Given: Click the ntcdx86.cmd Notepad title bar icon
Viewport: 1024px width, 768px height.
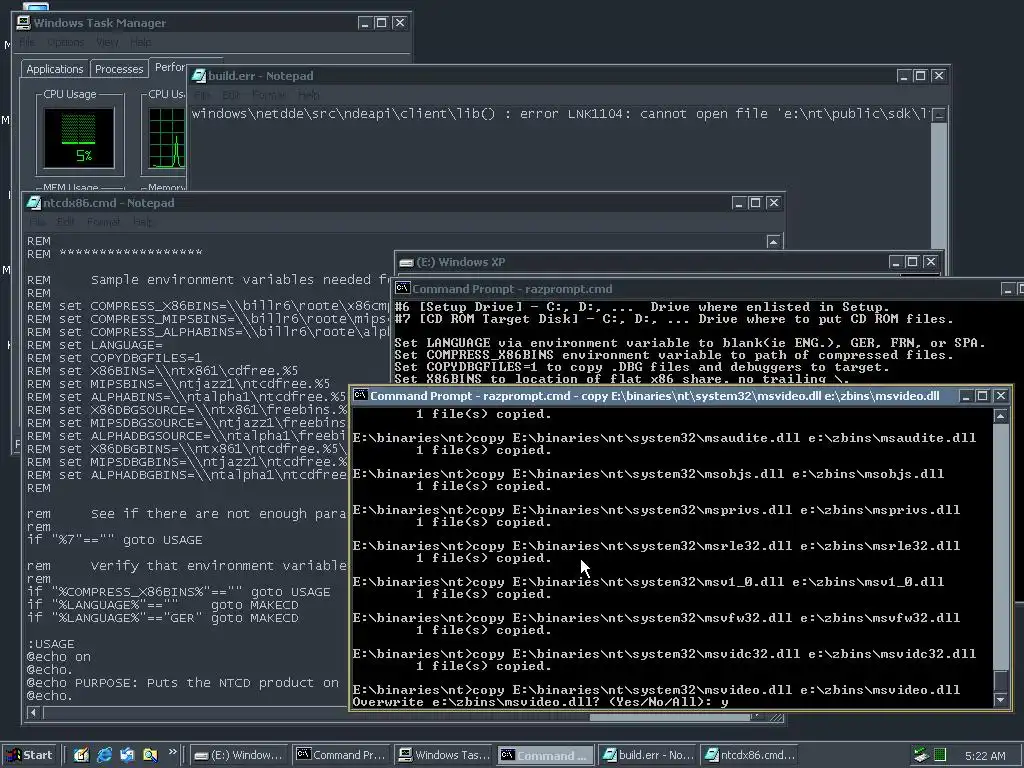Looking at the screenshot, I should click(33, 203).
